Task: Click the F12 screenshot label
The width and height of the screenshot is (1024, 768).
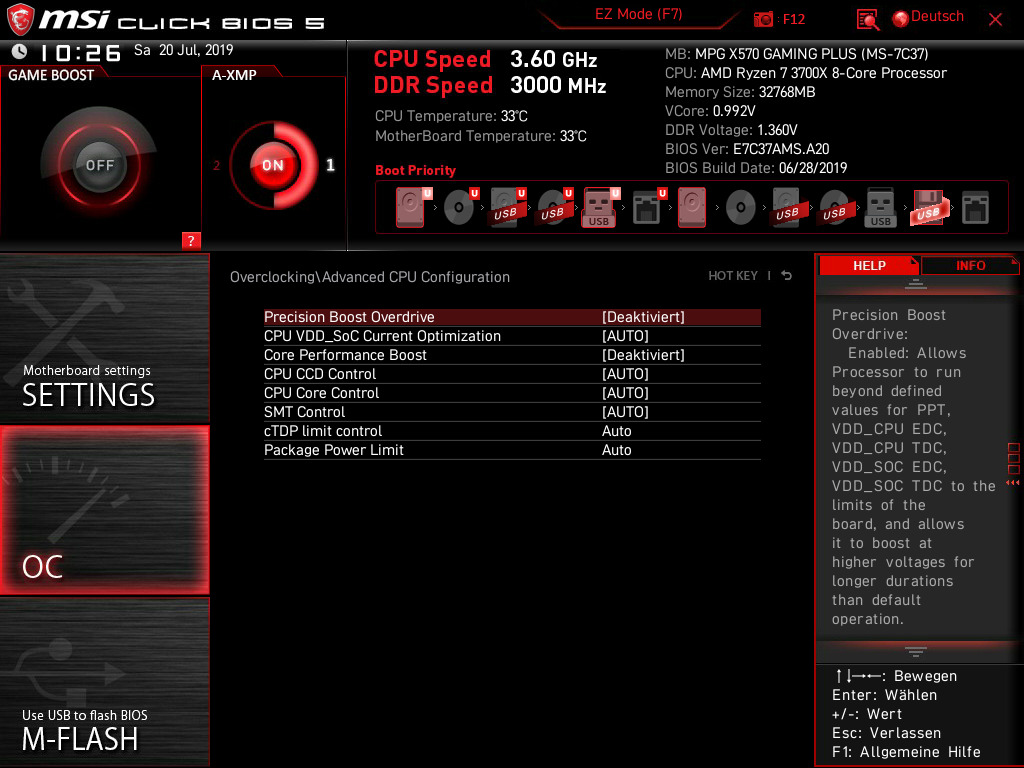Action: 793,19
